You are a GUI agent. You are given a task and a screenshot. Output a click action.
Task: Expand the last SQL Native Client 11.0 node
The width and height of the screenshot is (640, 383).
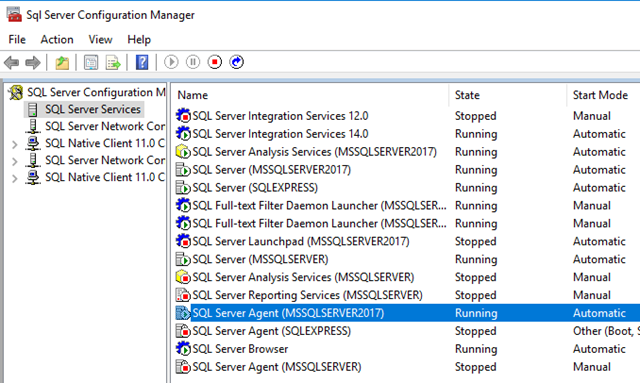tap(15, 178)
